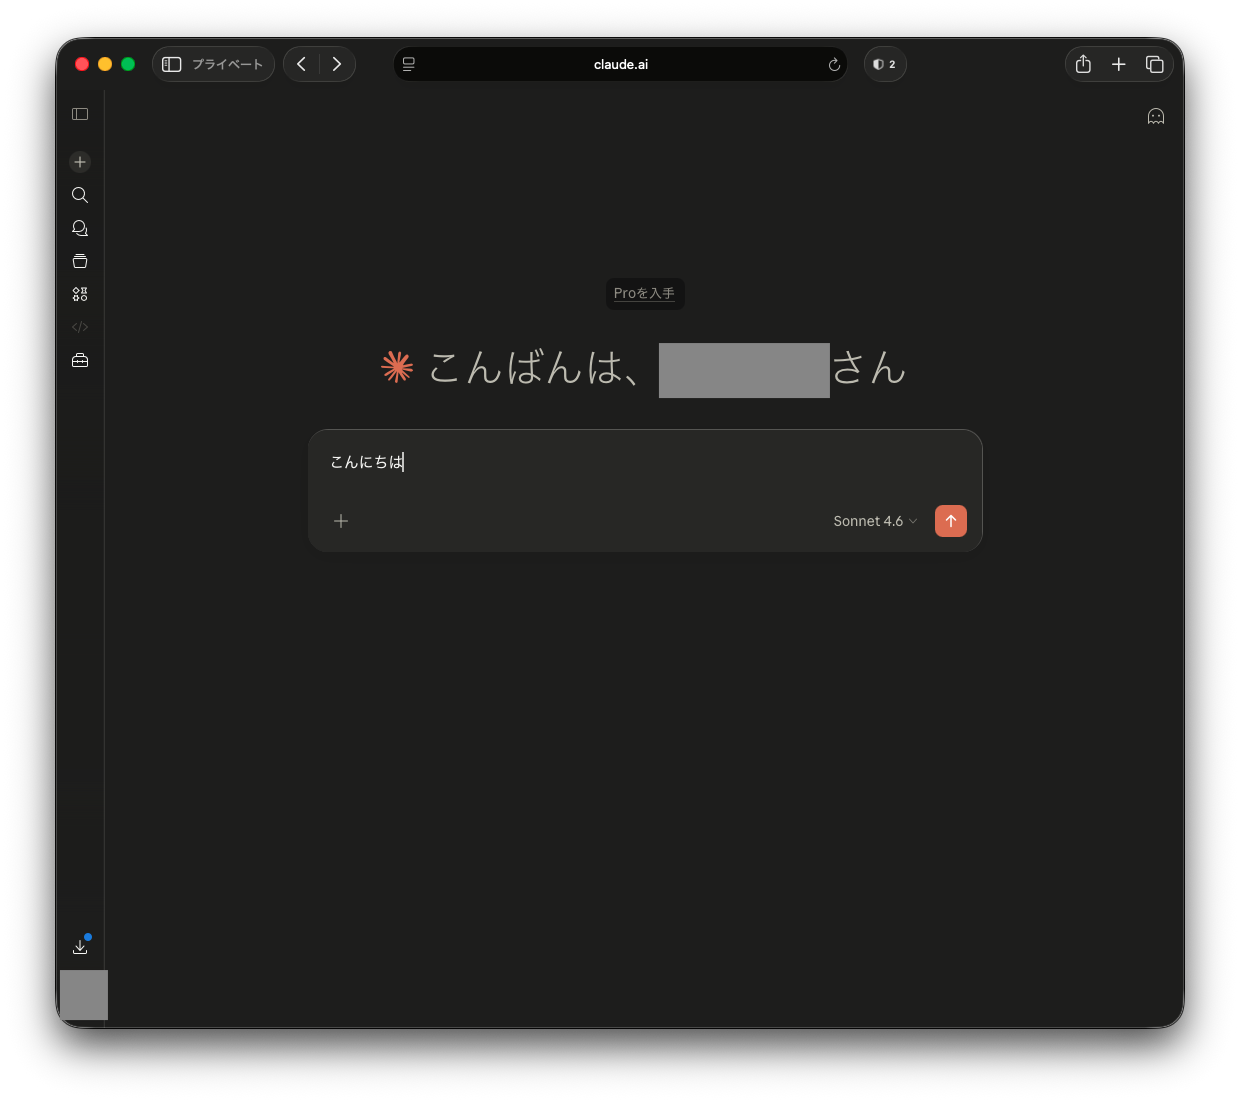
Task: Open the projects icon in sidebar
Action: [80, 261]
